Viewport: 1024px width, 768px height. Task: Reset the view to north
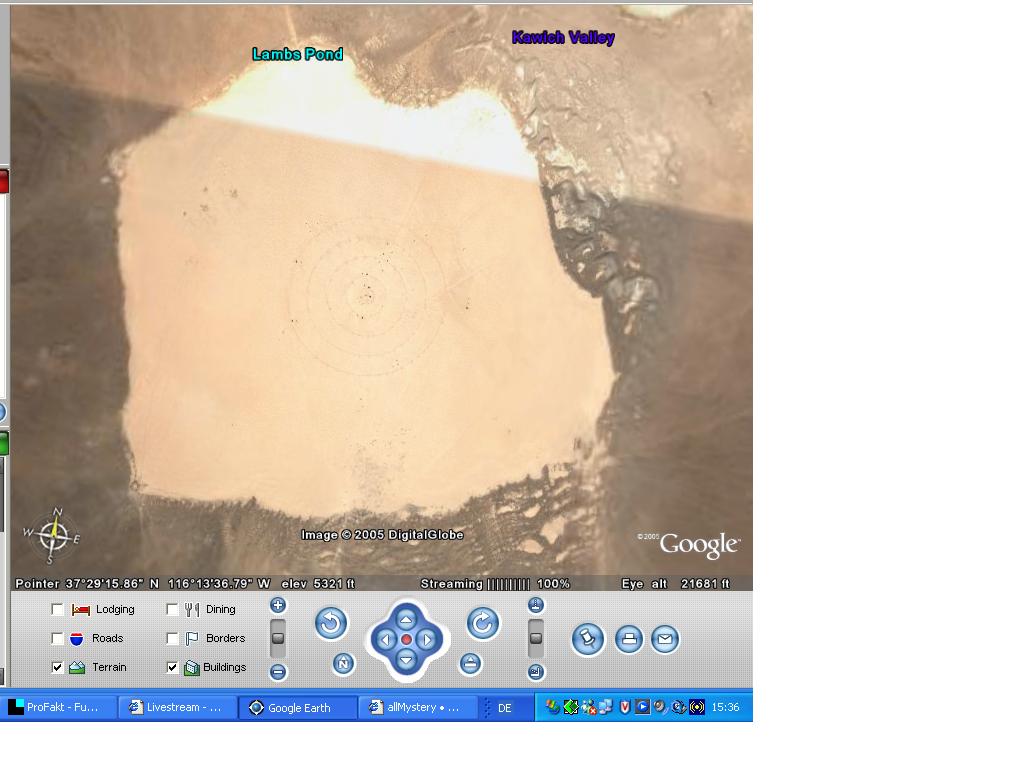click(343, 663)
